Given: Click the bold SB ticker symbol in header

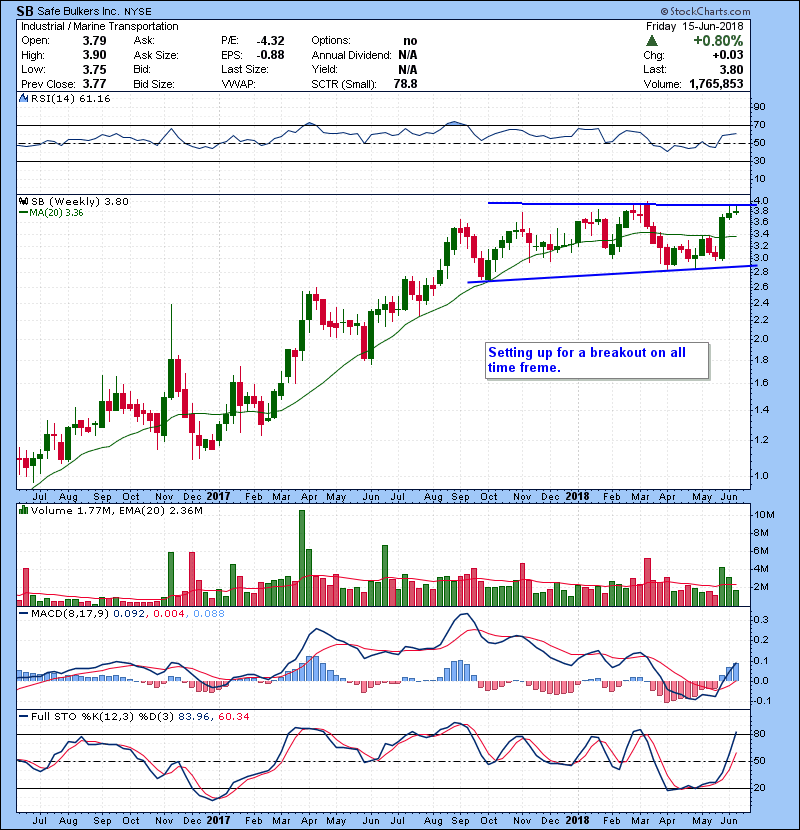Looking at the screenshot, I should (25, 11).
